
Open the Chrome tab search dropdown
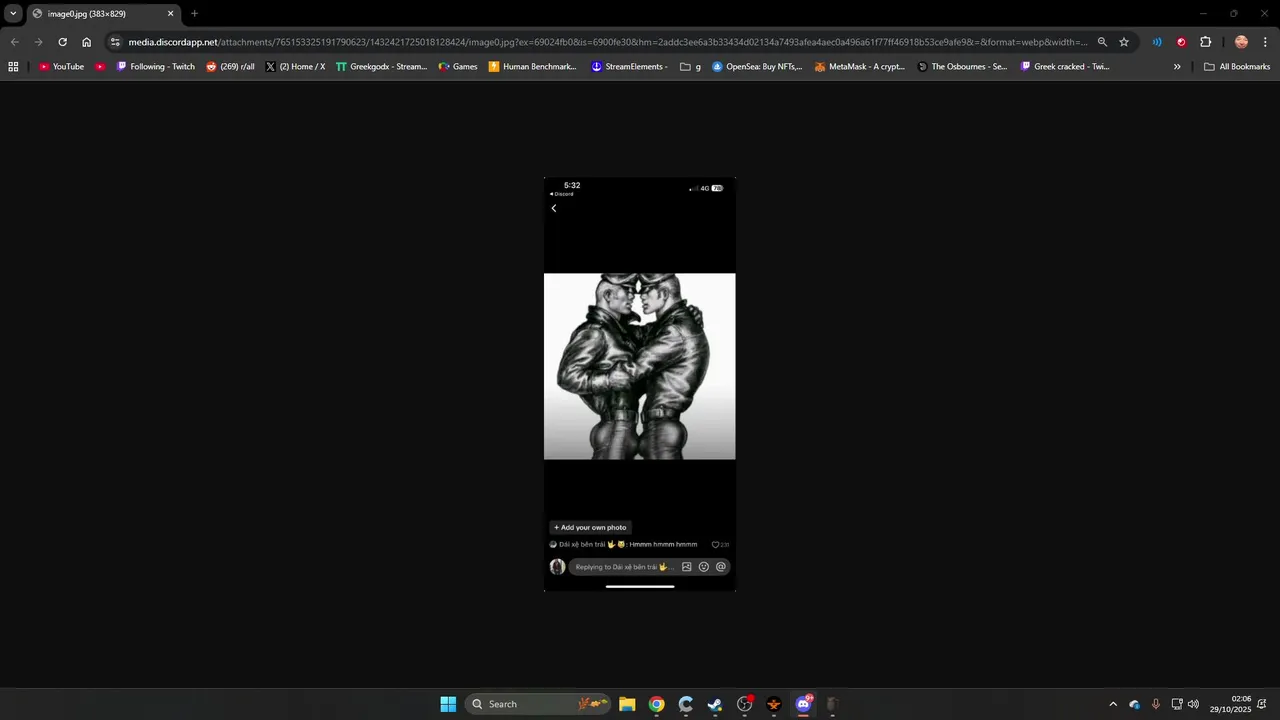click(13, 14)
